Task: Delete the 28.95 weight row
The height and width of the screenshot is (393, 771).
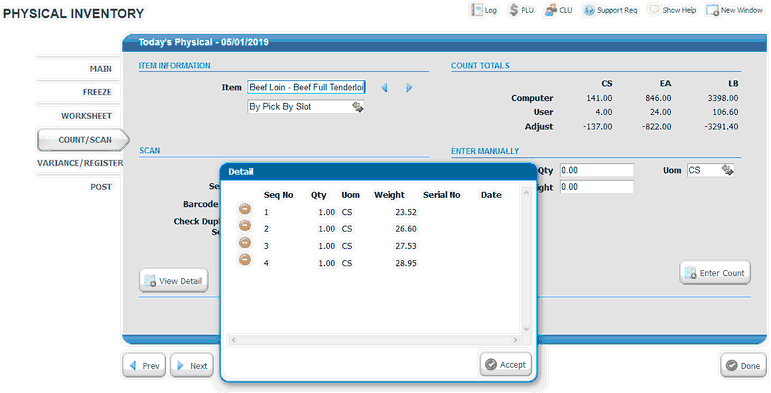Action: (244, 260)
